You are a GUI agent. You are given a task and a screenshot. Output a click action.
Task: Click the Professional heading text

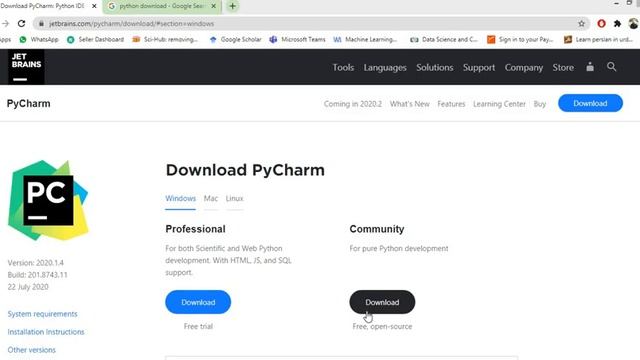tap(195, 229)
